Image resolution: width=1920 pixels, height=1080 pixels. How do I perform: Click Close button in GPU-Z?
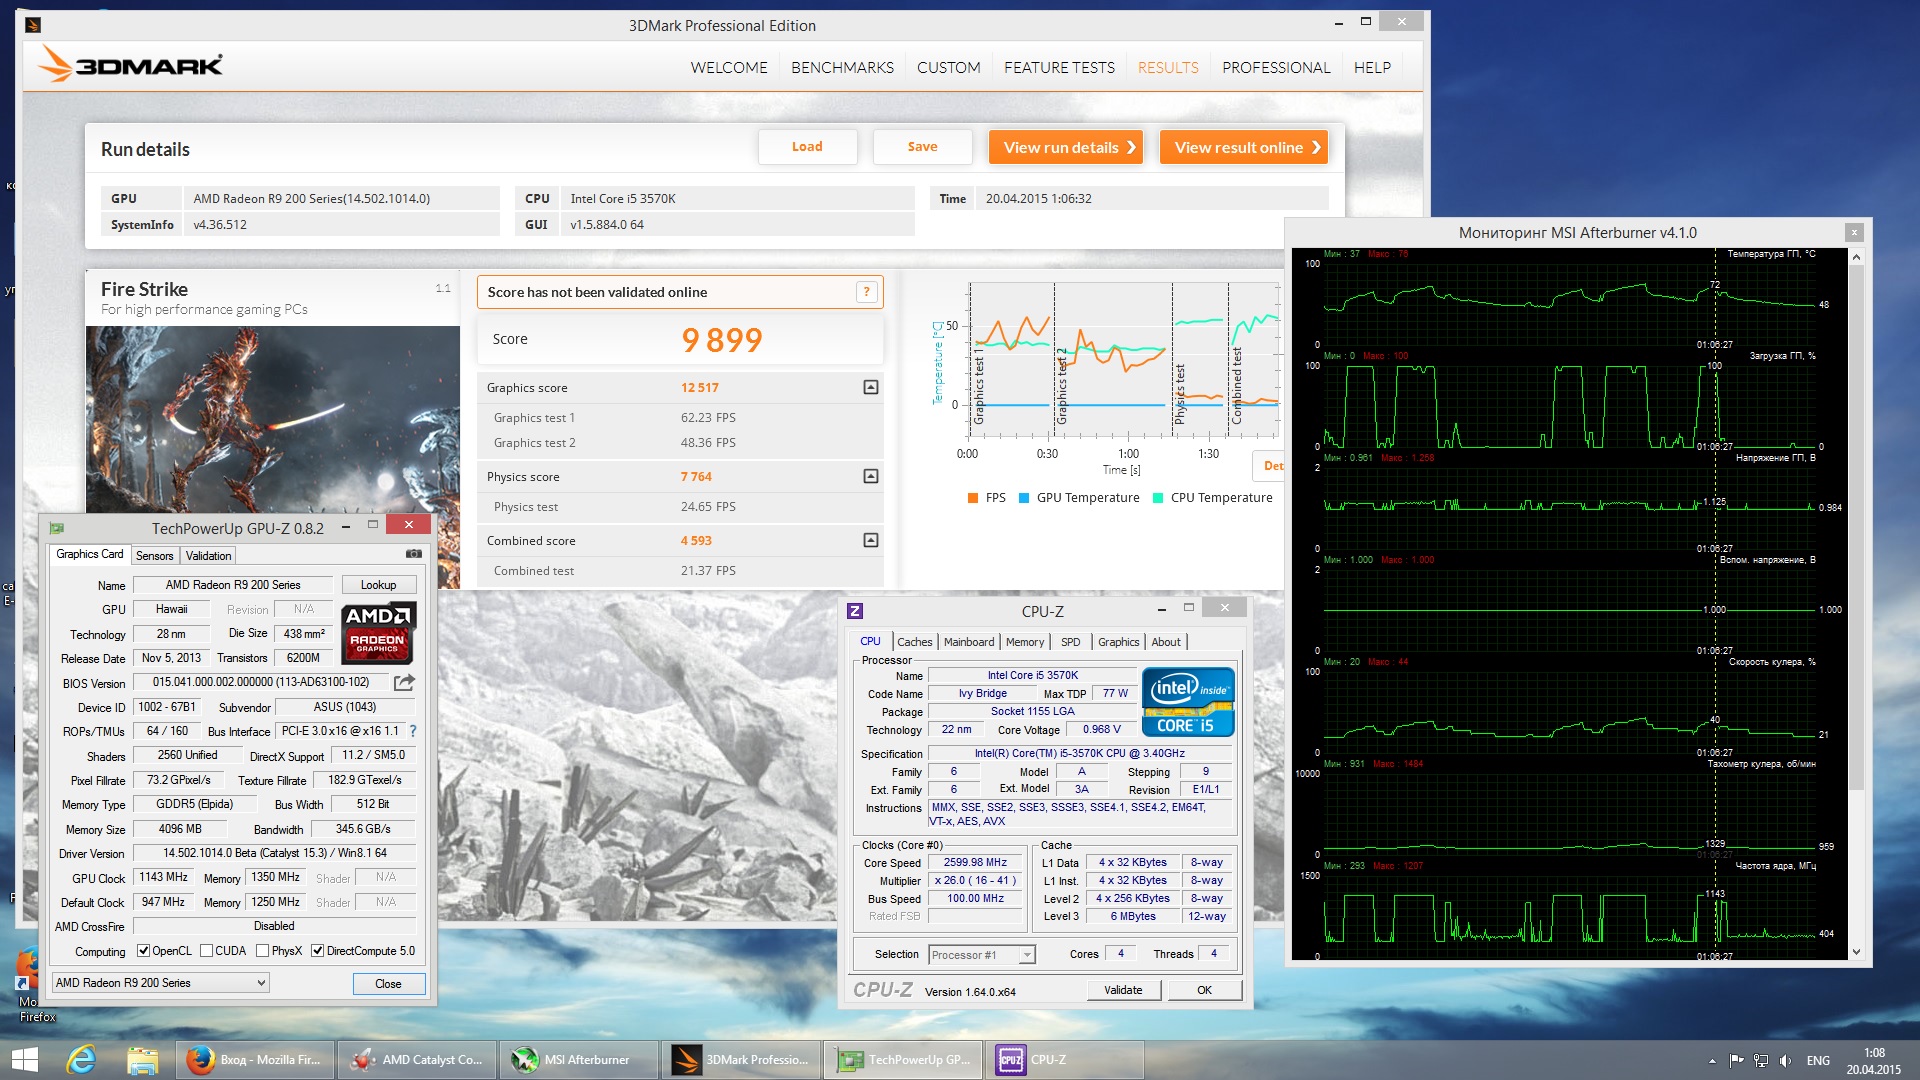pos(388,984)
